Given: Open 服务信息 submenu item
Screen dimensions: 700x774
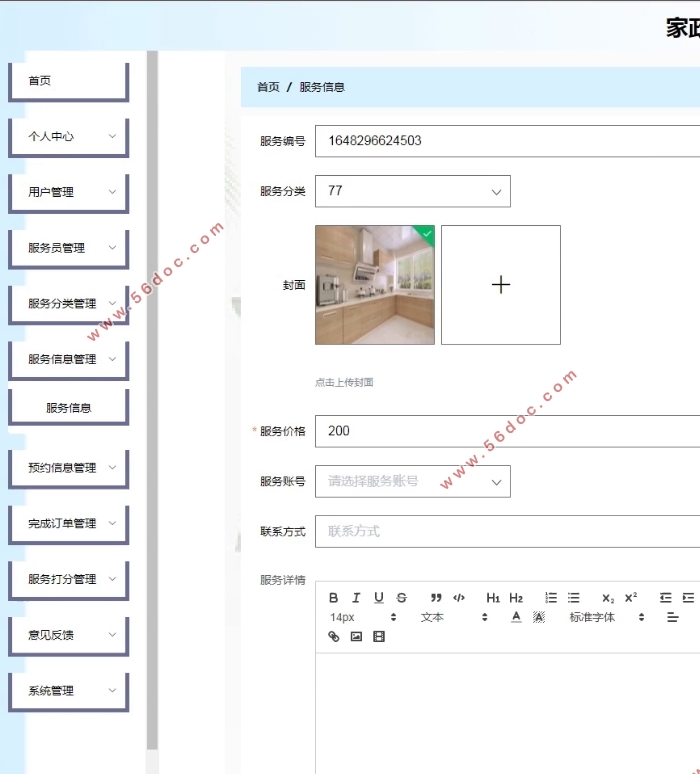Looking at the screenshot, I should [x=69, y=408].
